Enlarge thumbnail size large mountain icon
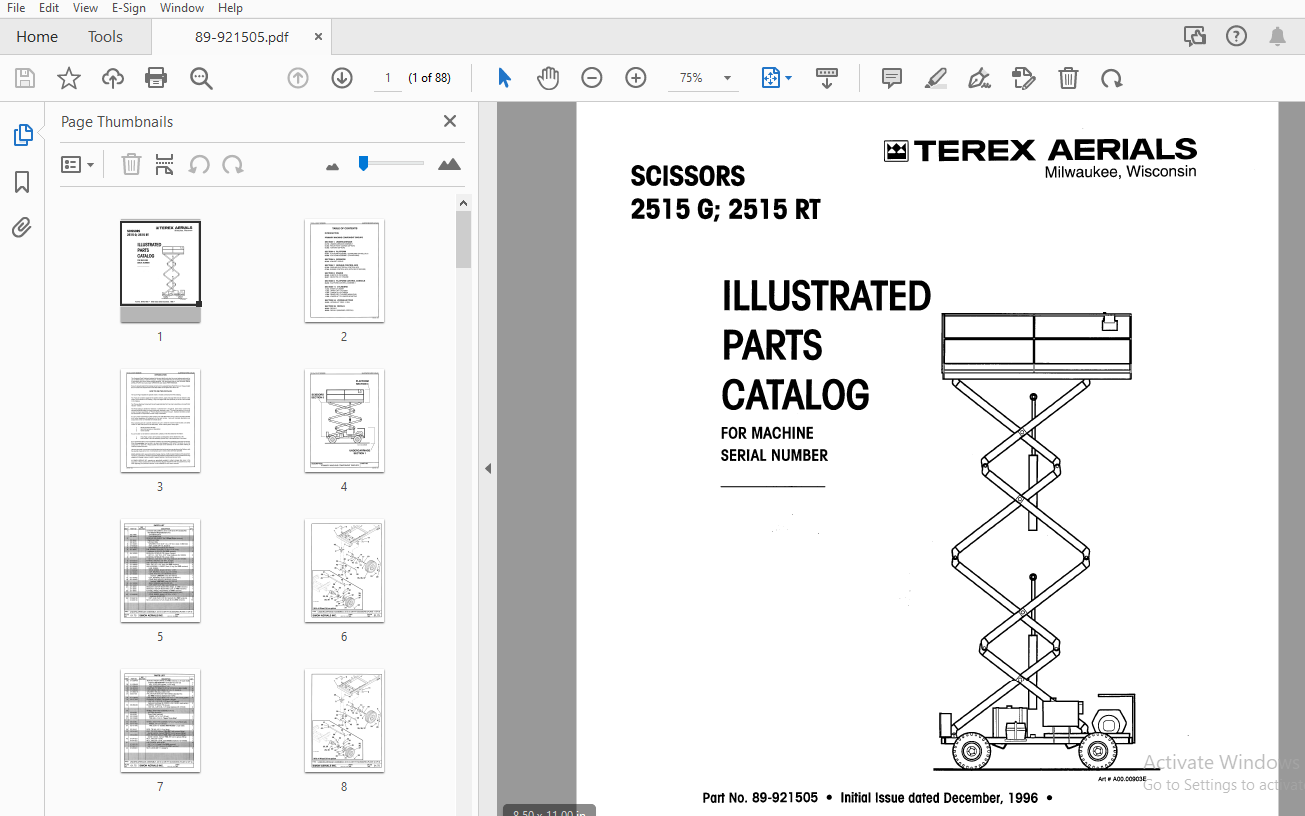The image size is (1305, 816). point(450,164)
